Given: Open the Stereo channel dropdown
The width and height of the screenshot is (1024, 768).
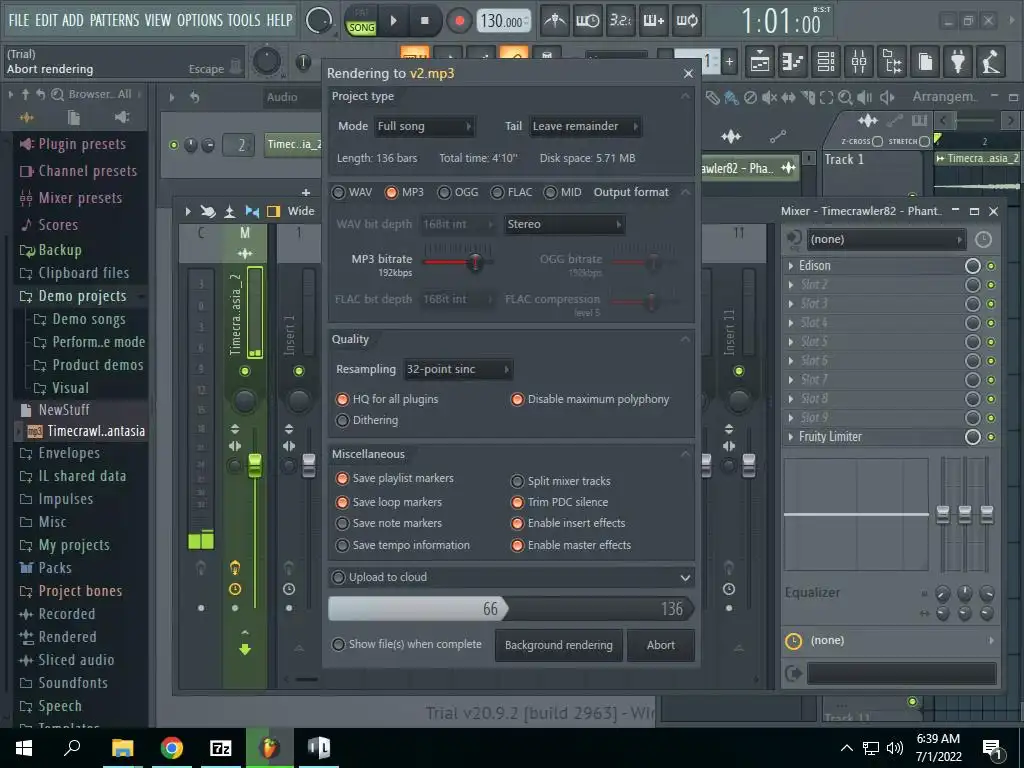Looking at the screenshot, I should tap(564, 224).
